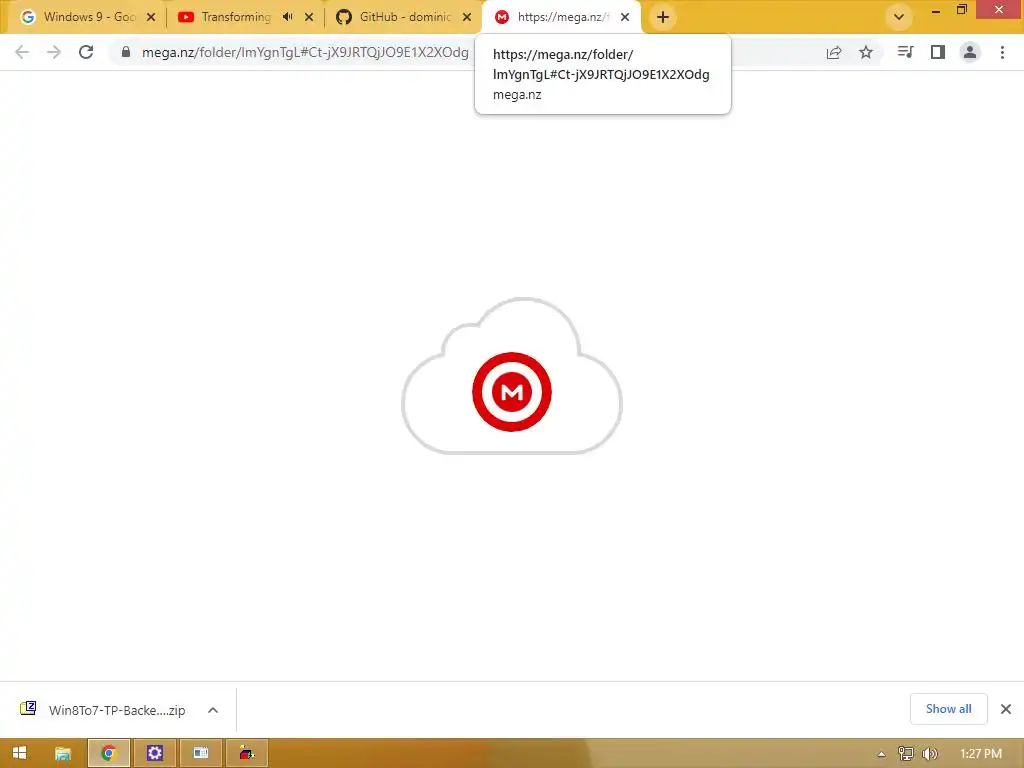Image resolution: width=1024 pixels, height=768 pixels.
Task: Close the GitHub tab
Action: [x=467, y=17]
